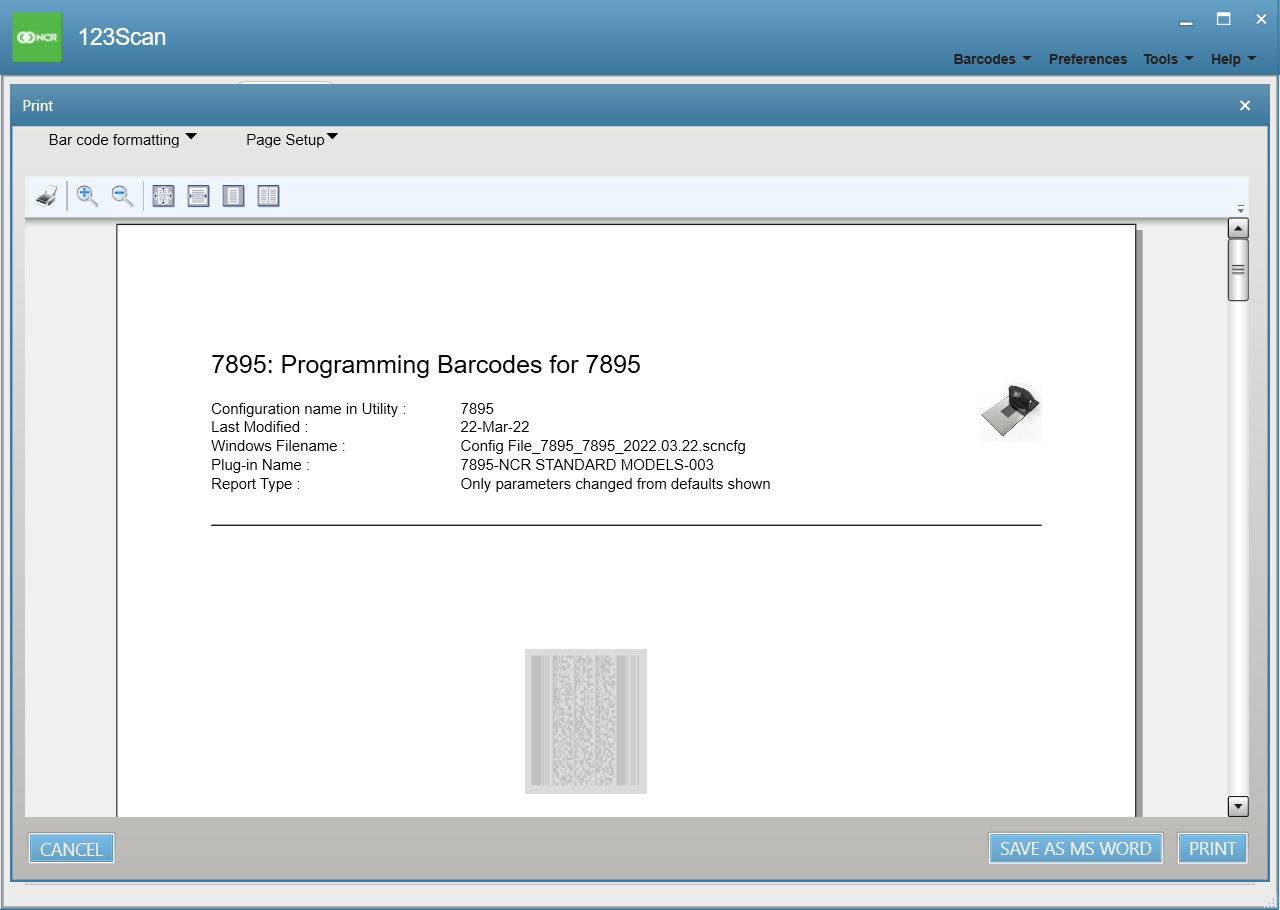
Task: Zoom out of the print preview
Action: coord(122,196)
